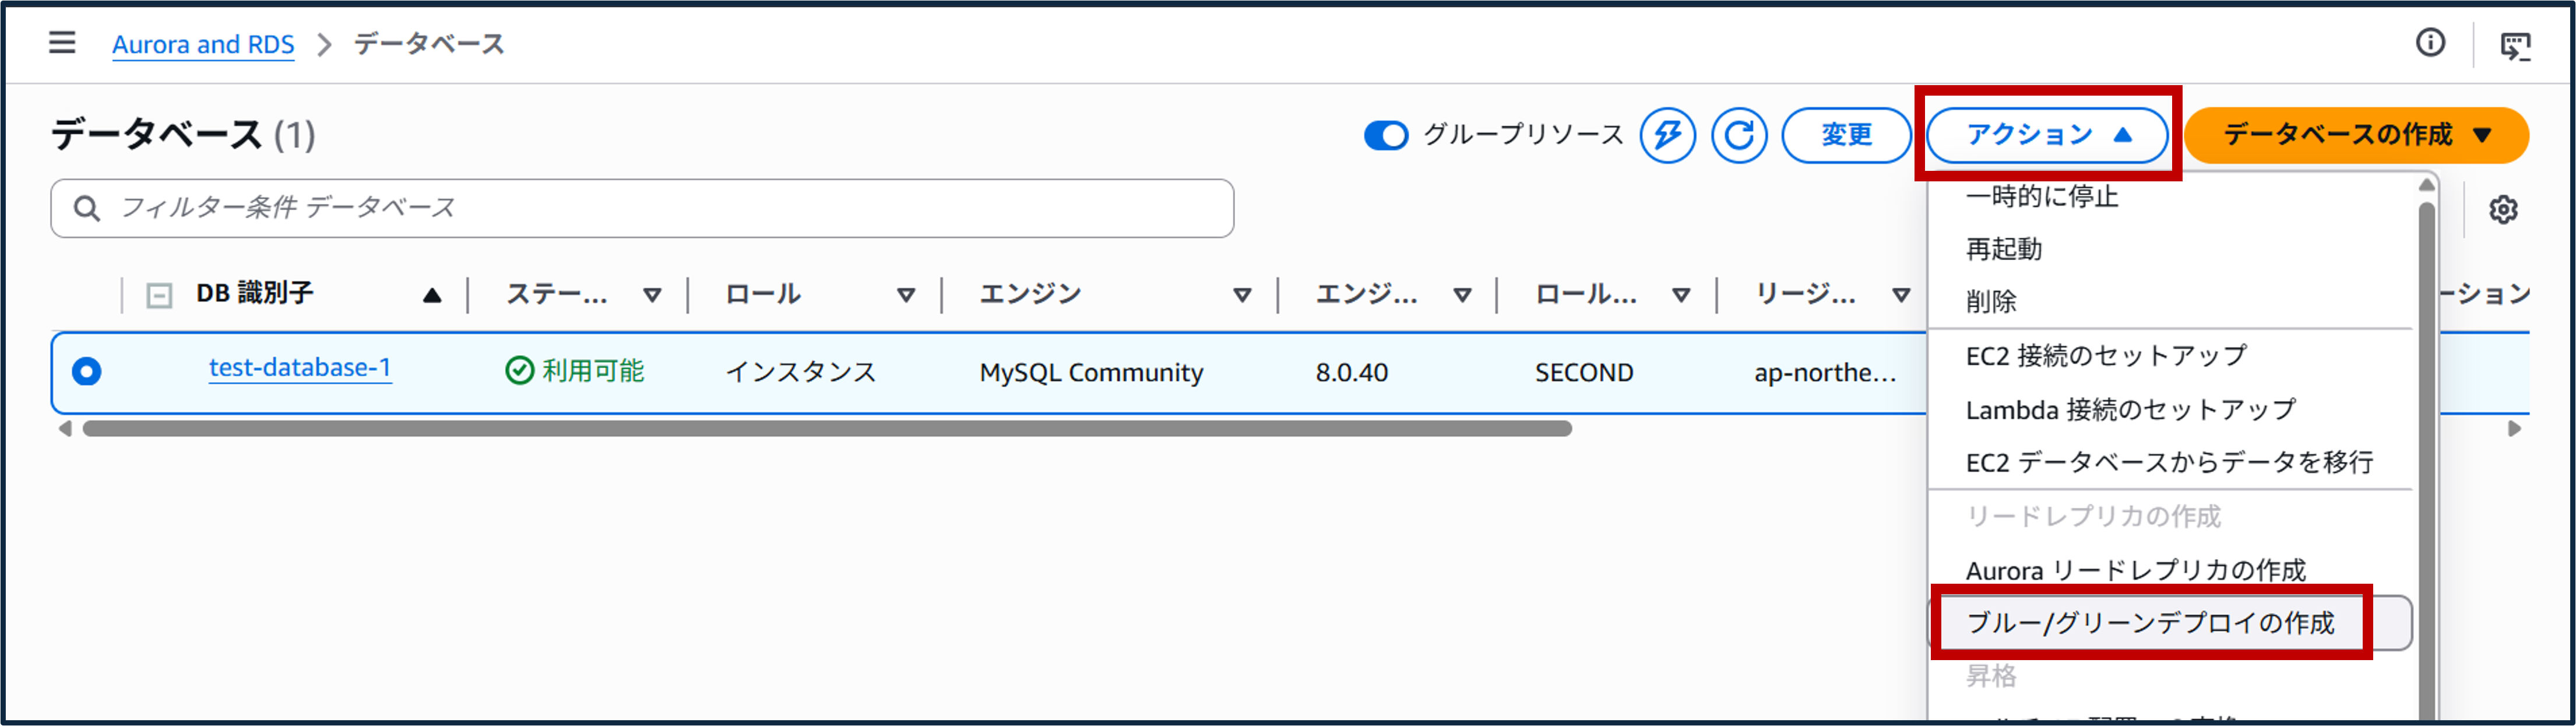The height and width of the screenshot is (726, 2576).
Task: Disable the グループリソース toggle
Action: coord(1385,136)
